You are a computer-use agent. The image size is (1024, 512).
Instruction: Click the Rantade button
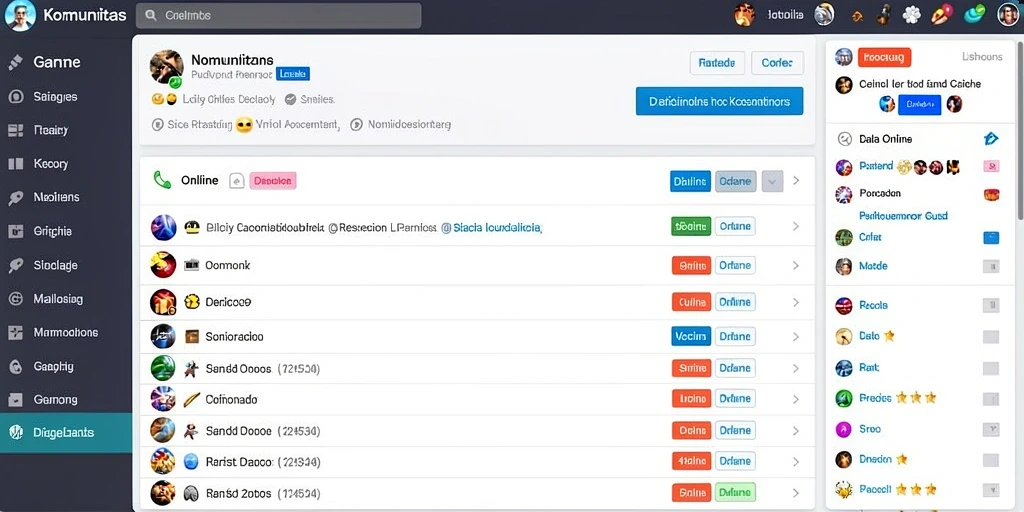[x=716, y=63]
